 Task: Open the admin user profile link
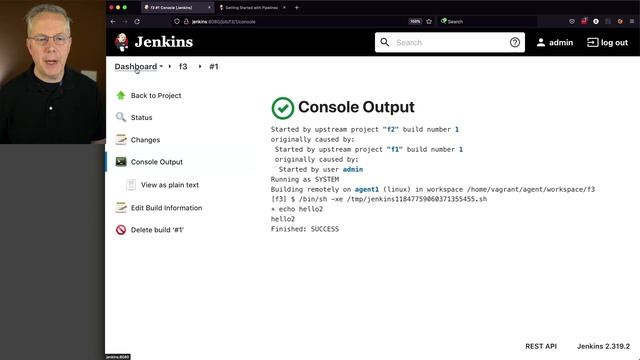(x=555, y=42)
